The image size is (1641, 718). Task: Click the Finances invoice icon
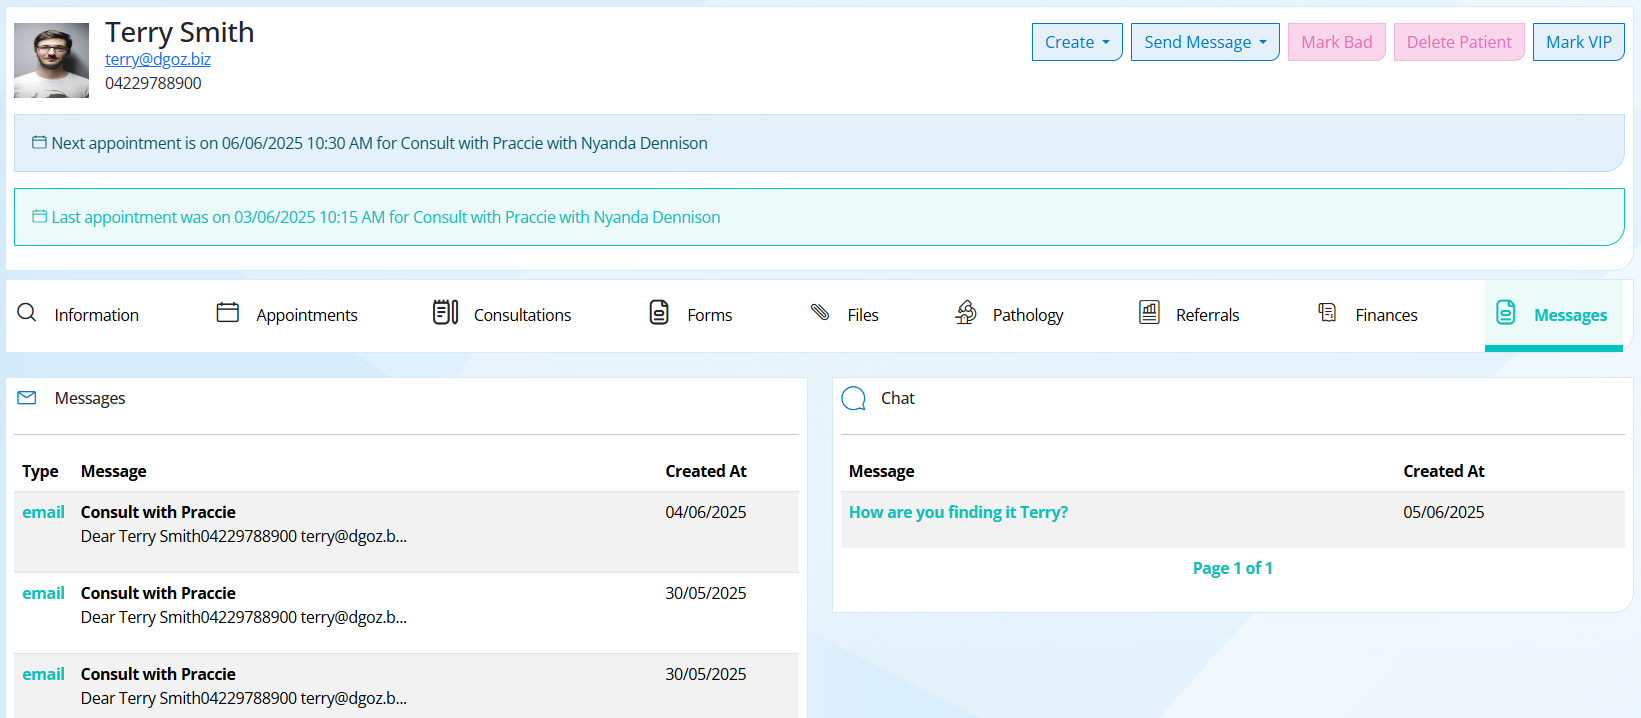(1327, 313)
